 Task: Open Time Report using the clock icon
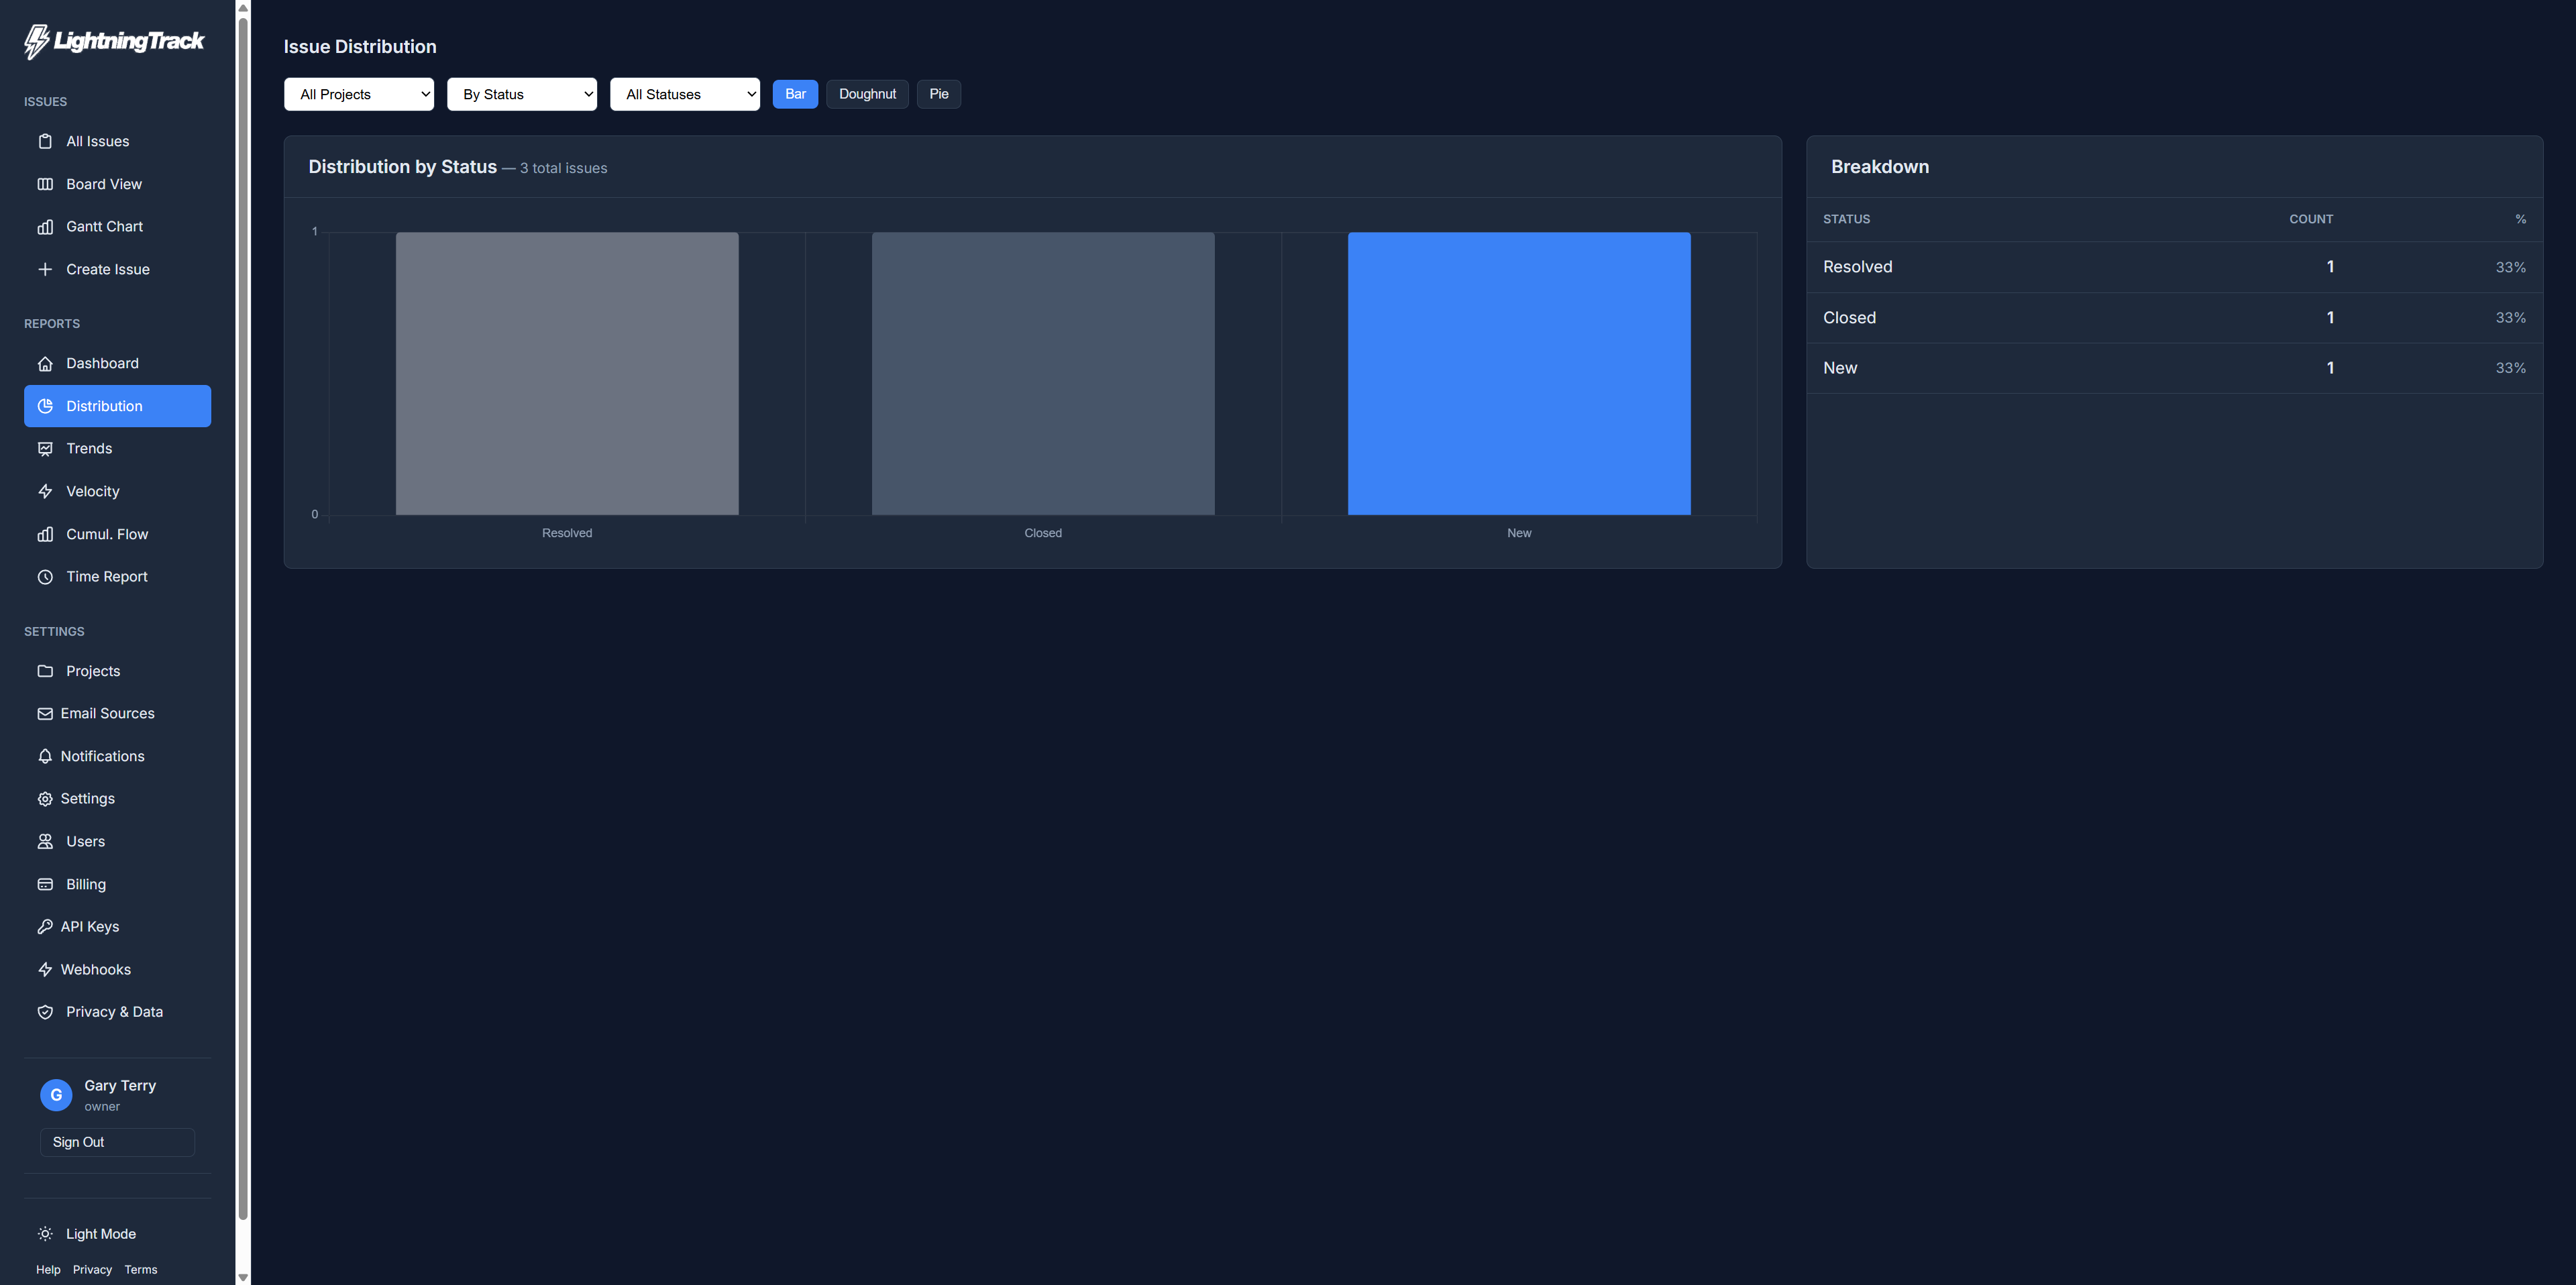click(46, 576)
